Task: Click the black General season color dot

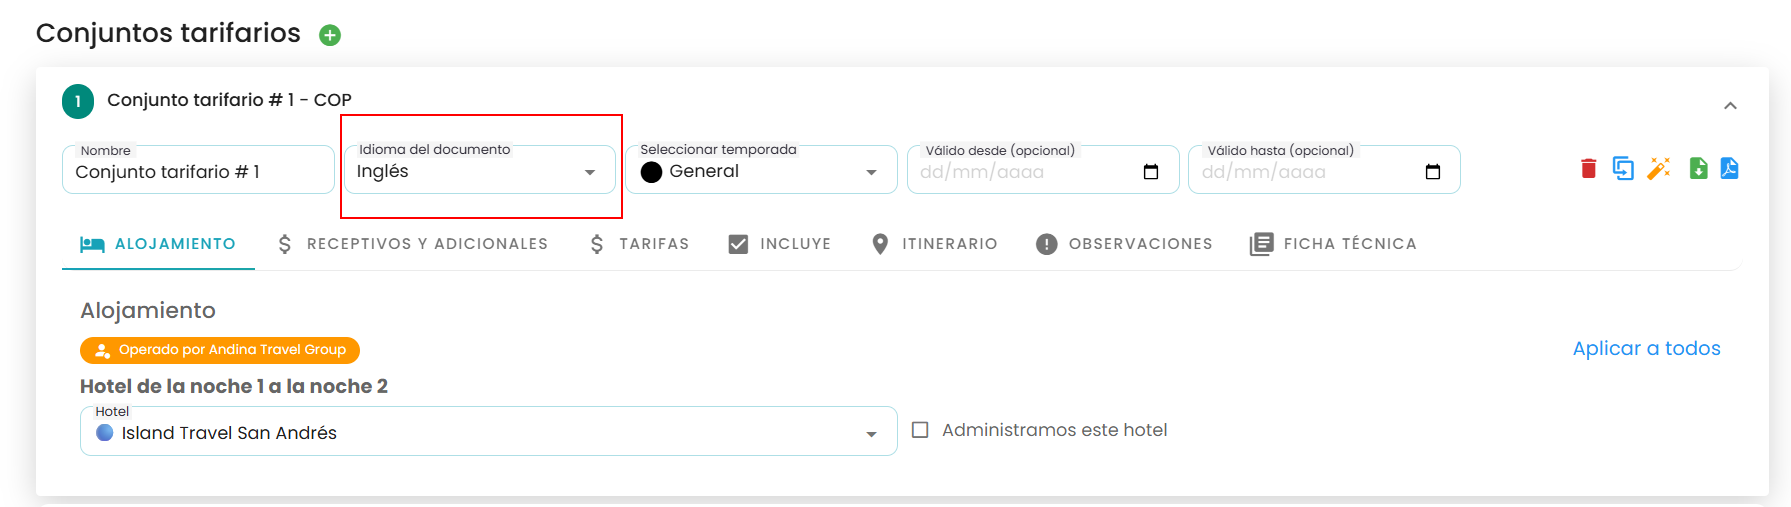Action: coord(651,172)
